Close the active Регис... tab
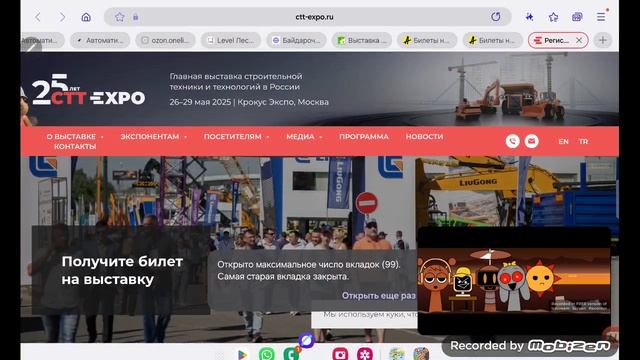The height and width of the screenshot is (360, 640). pos(579,40)
